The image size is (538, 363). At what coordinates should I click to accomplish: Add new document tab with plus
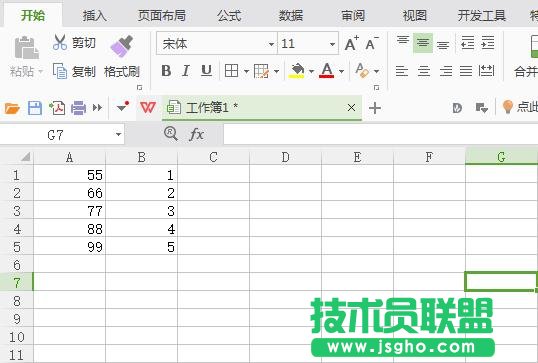(x=375, y=108)
